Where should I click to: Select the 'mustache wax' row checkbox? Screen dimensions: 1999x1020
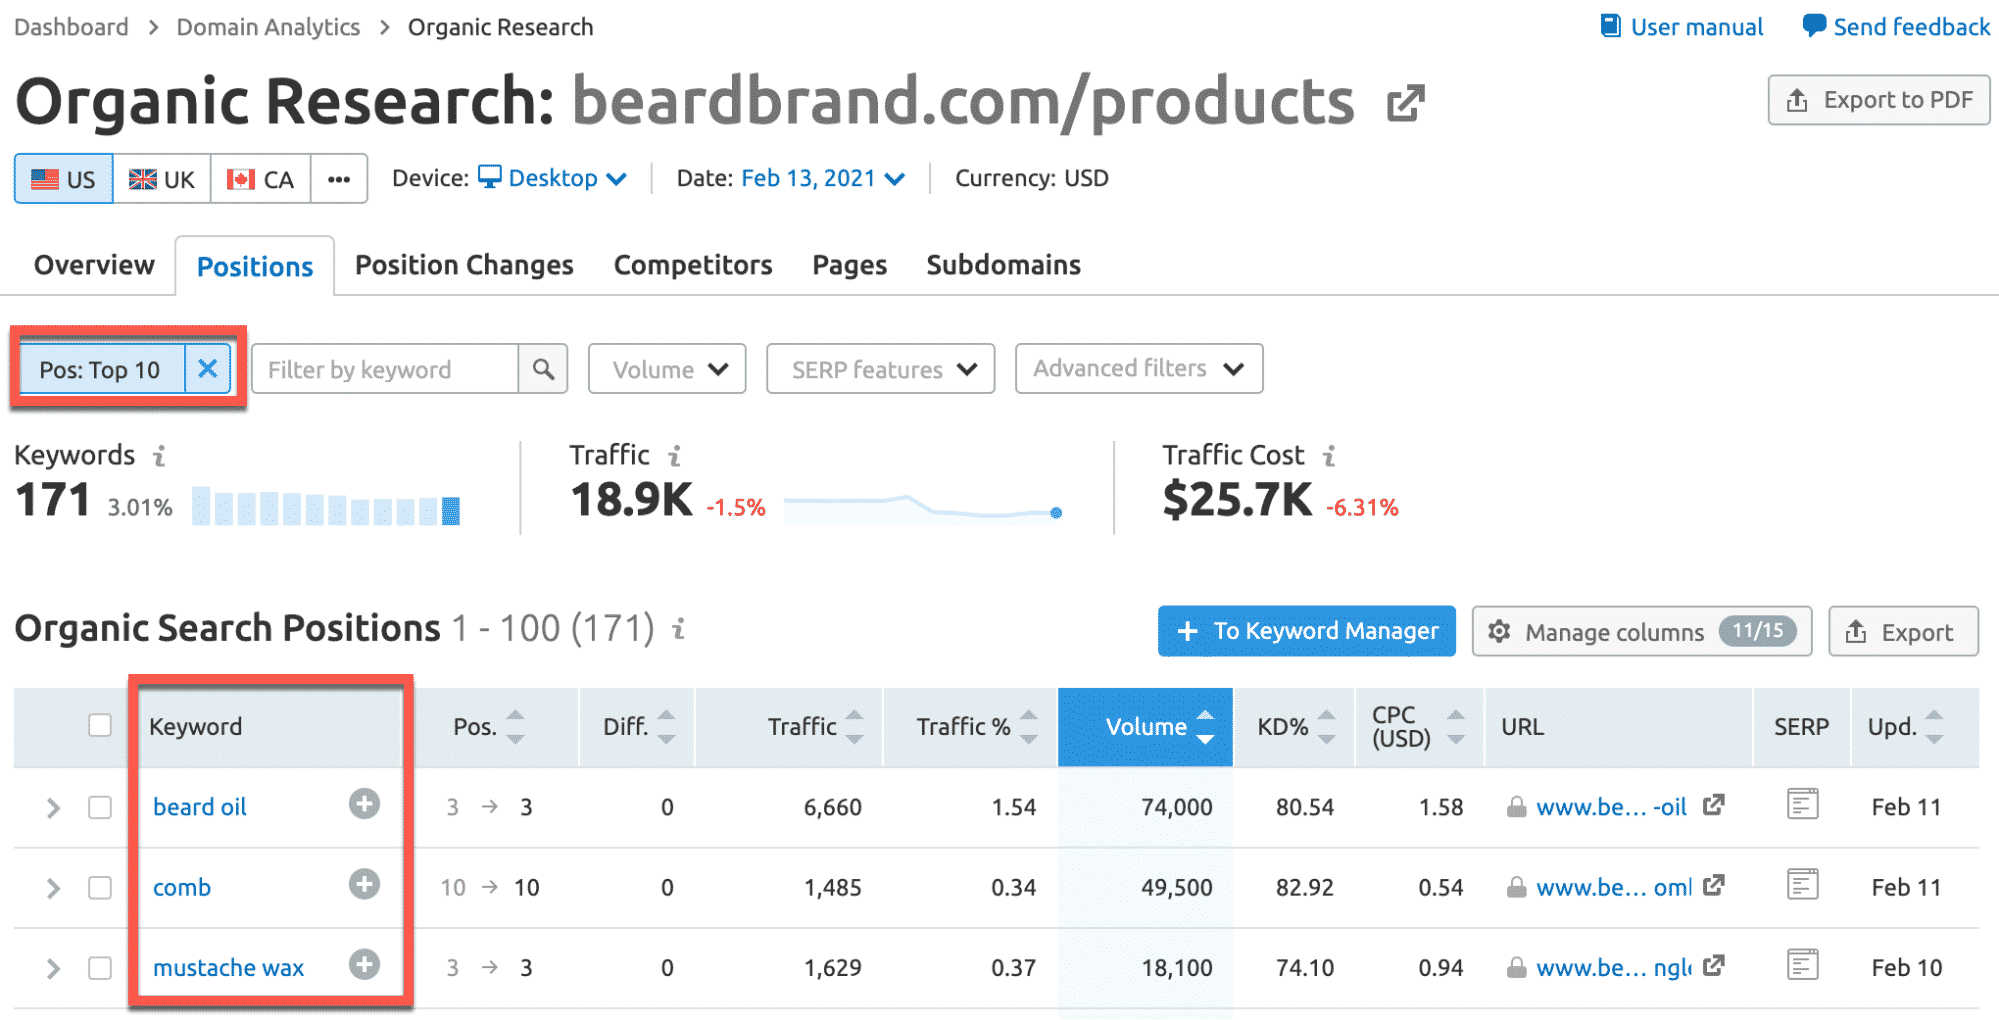100,968
